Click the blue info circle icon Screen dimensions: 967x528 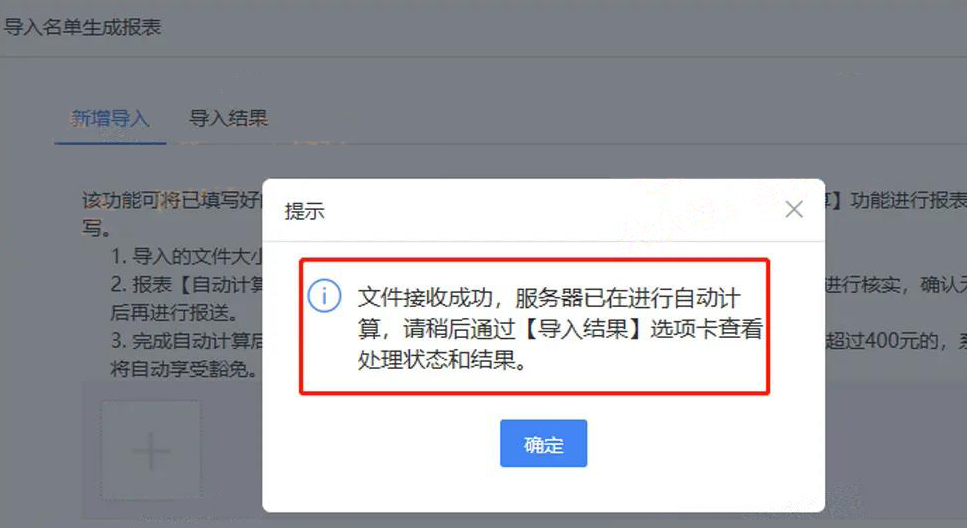pyautogui.click(x=324, y=295)
